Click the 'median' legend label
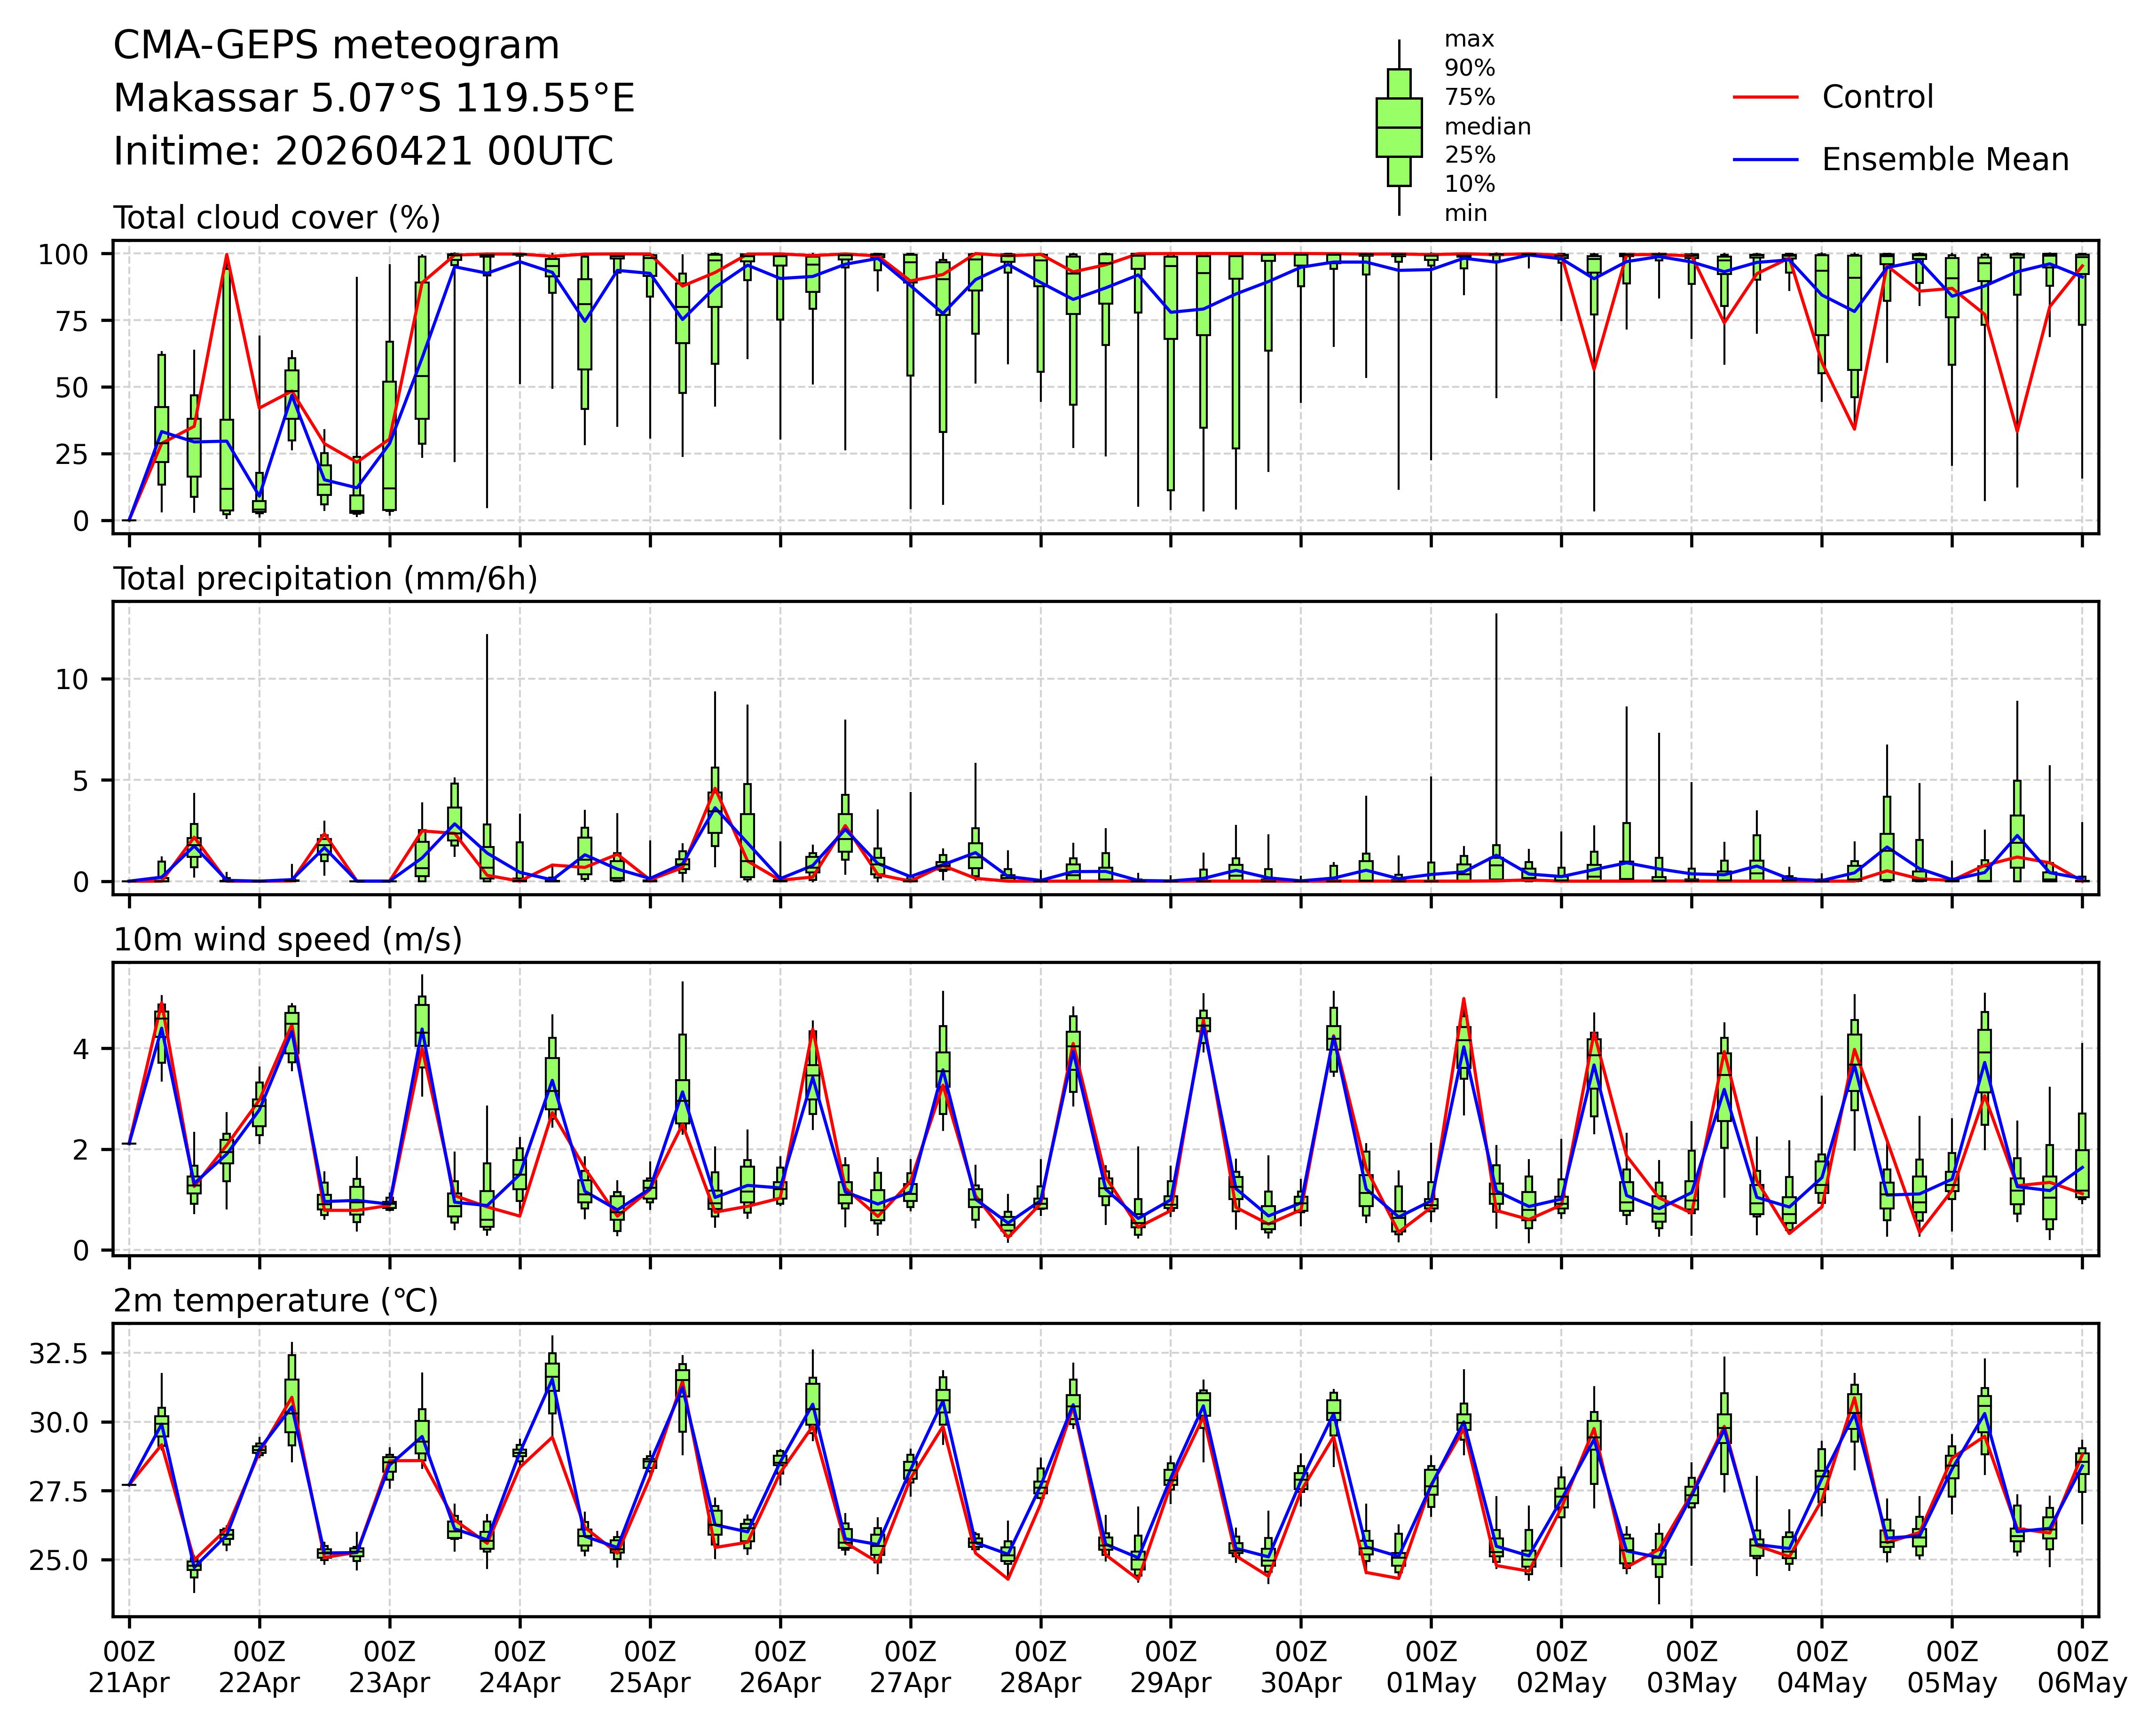The height and width of the screenshot is (1726, 2156). pyautogui.click(x=1487, y=127)
